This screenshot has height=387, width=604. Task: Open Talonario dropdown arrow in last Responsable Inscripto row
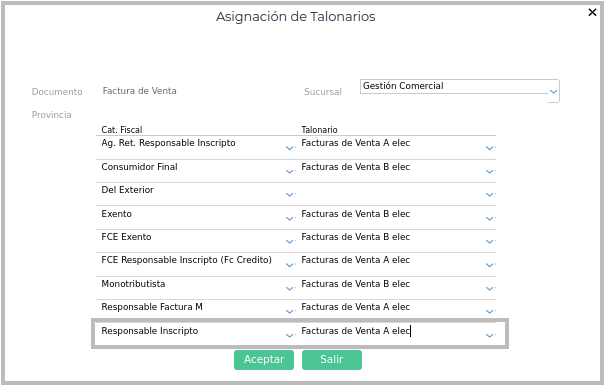click(490, 335)
